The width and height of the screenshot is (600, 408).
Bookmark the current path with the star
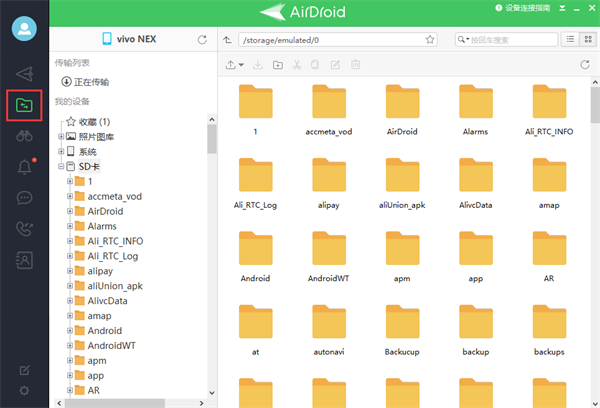click(x=430, y=39)
